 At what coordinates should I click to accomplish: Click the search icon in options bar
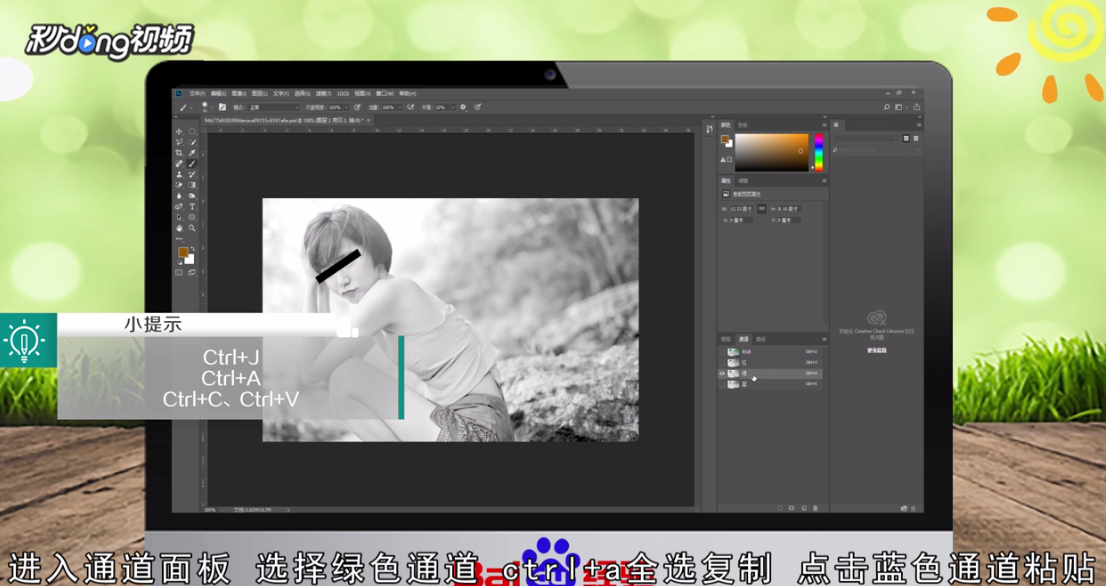tap(887, 107)
